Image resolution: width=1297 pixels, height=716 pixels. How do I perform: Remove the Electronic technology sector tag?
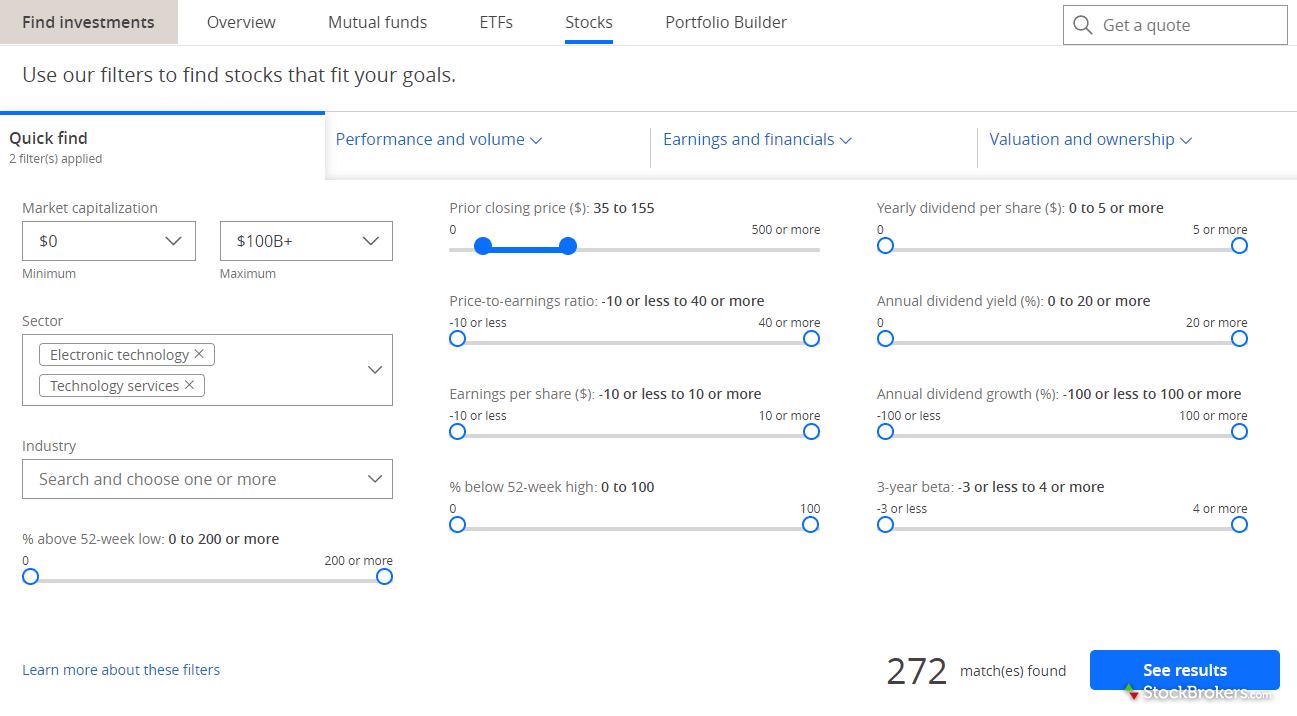coord(199,354)
